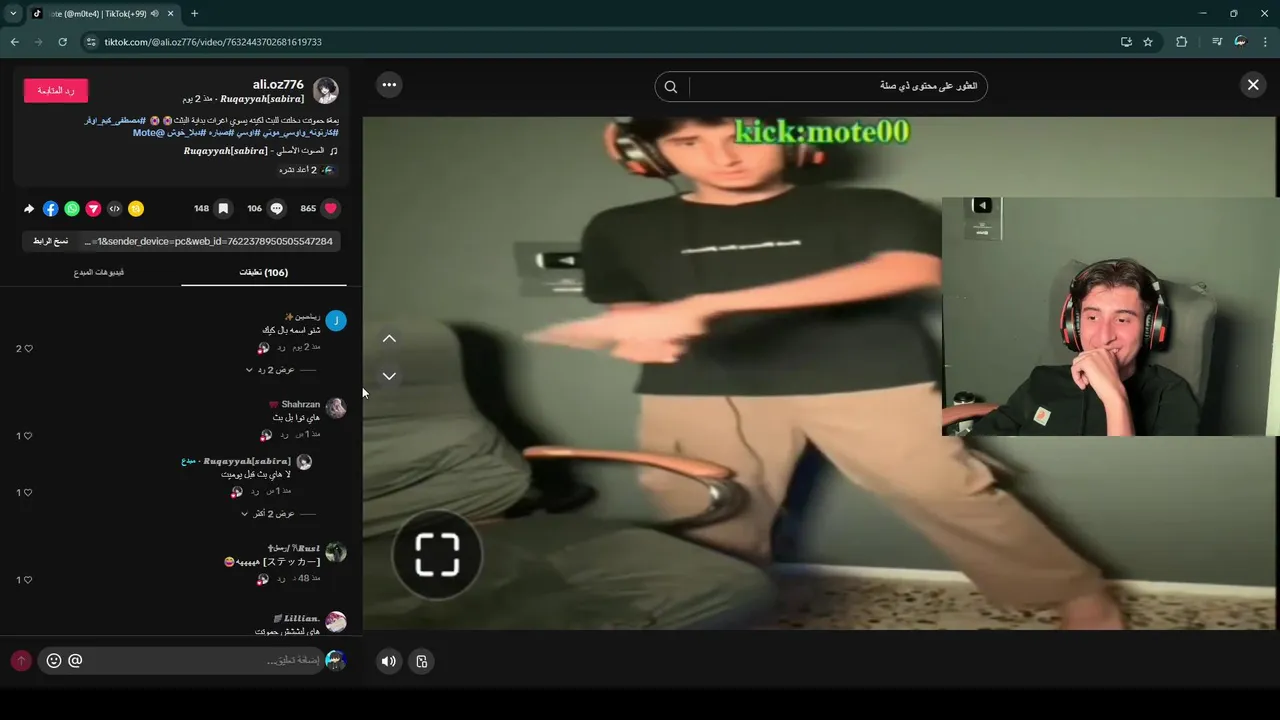The image size is (1280, 720).
Task: Save video using the bookmark icon
Action: pyautogui.click(x=223, y=209)
